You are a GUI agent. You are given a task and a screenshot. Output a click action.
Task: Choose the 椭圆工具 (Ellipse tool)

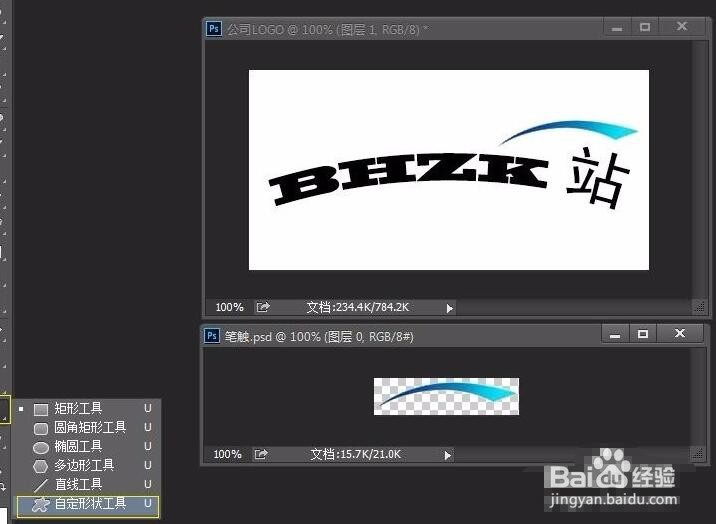pyautogui.click(x=88, y=446)
